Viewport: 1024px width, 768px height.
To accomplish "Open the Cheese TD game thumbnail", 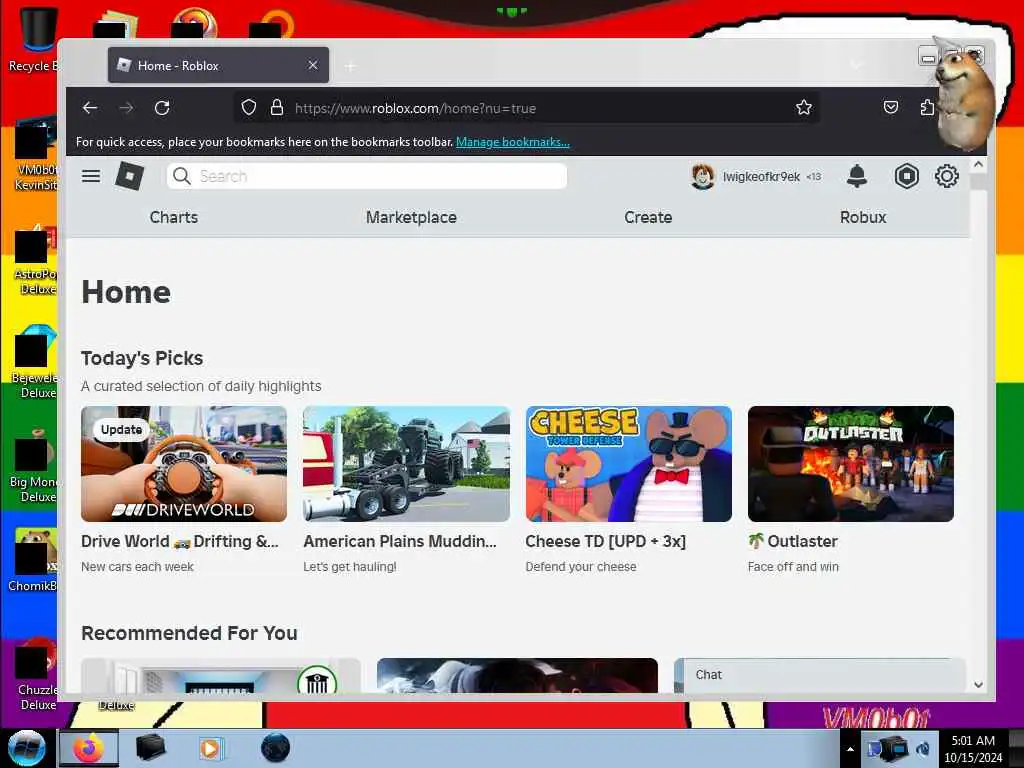I will pos(628,464).
